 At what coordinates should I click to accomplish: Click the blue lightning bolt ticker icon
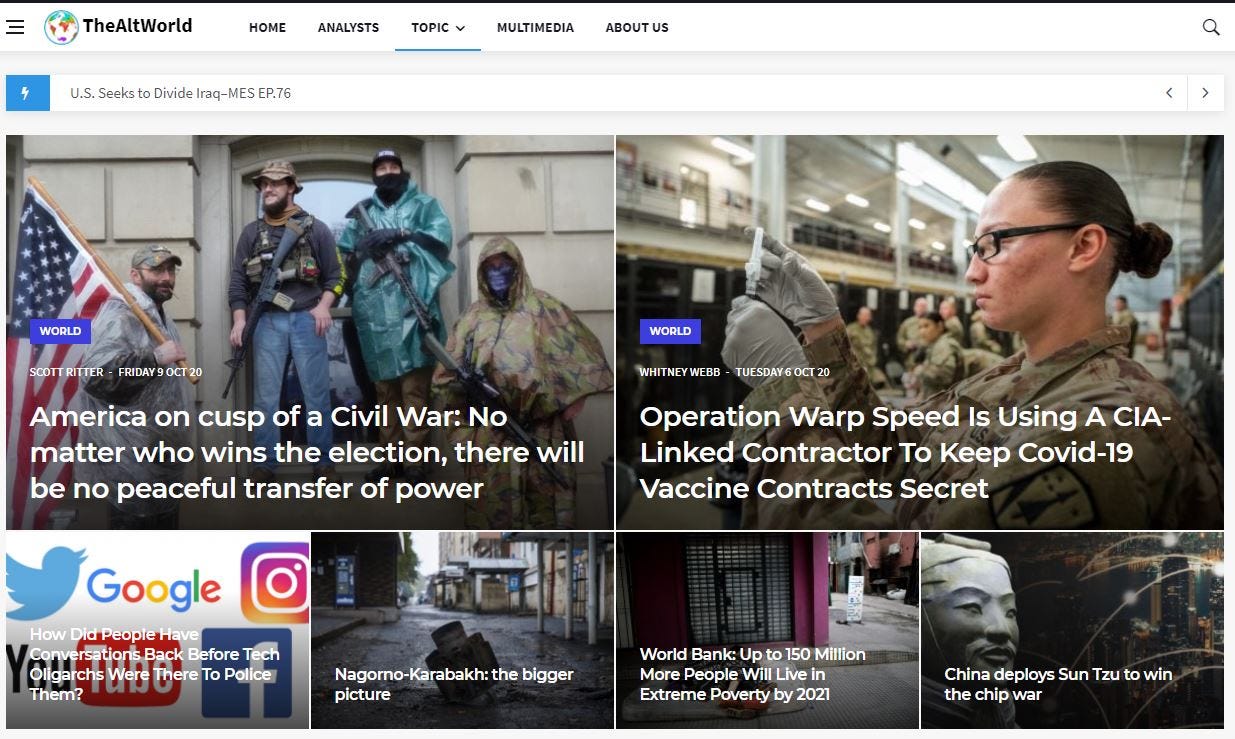pos(25,93)
